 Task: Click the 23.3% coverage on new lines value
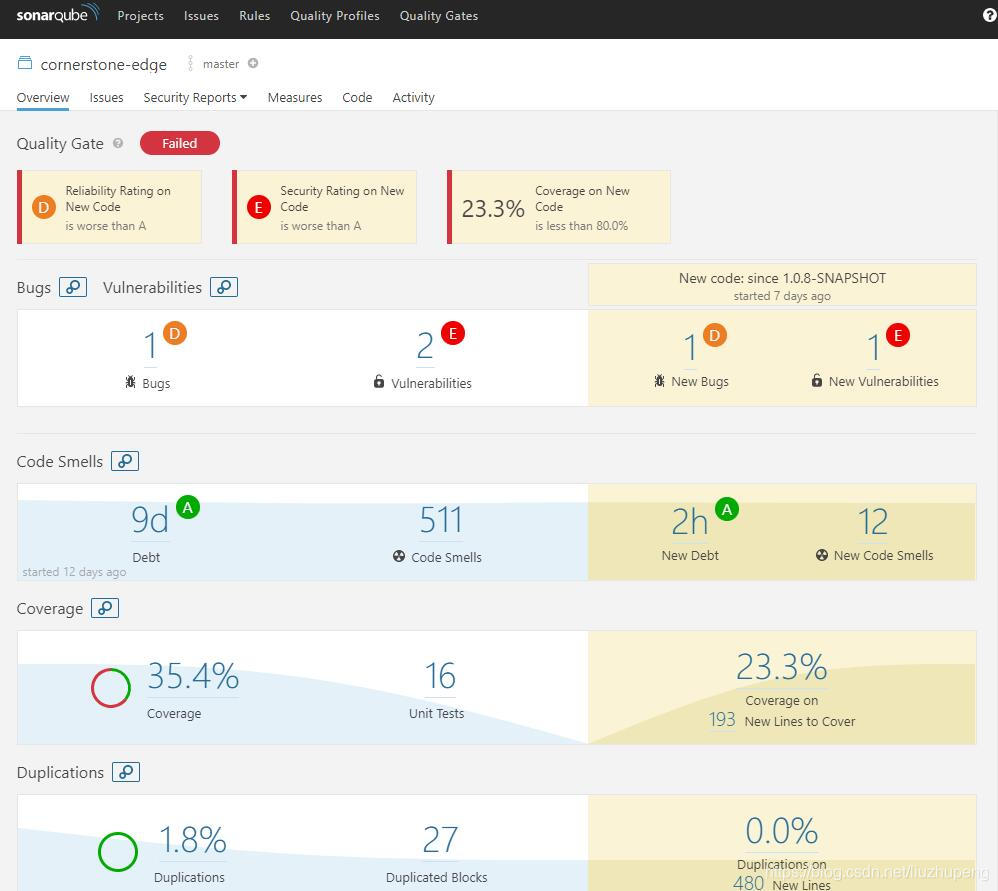pyautogui.click(x=782, y=667)
